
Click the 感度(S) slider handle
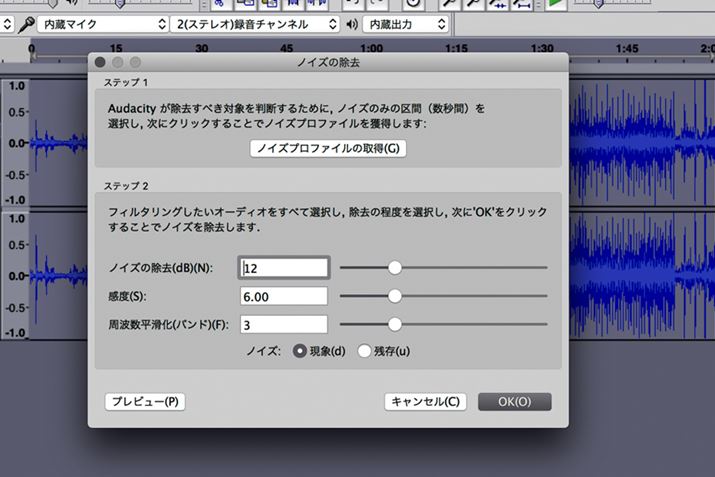395,296
